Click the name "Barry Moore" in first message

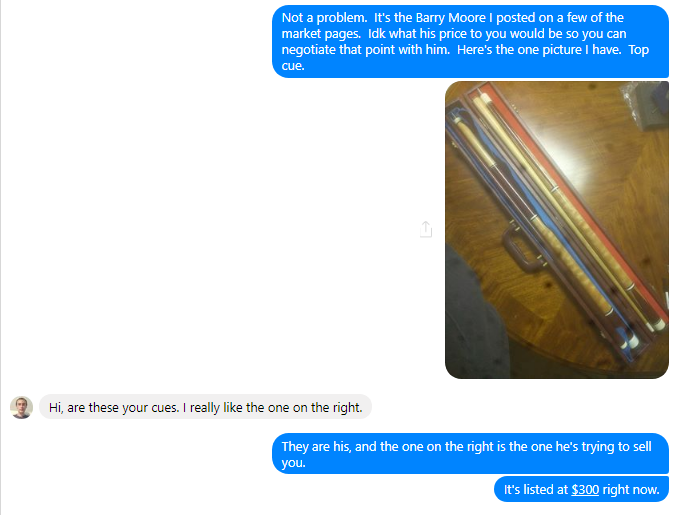click(450, 18)
